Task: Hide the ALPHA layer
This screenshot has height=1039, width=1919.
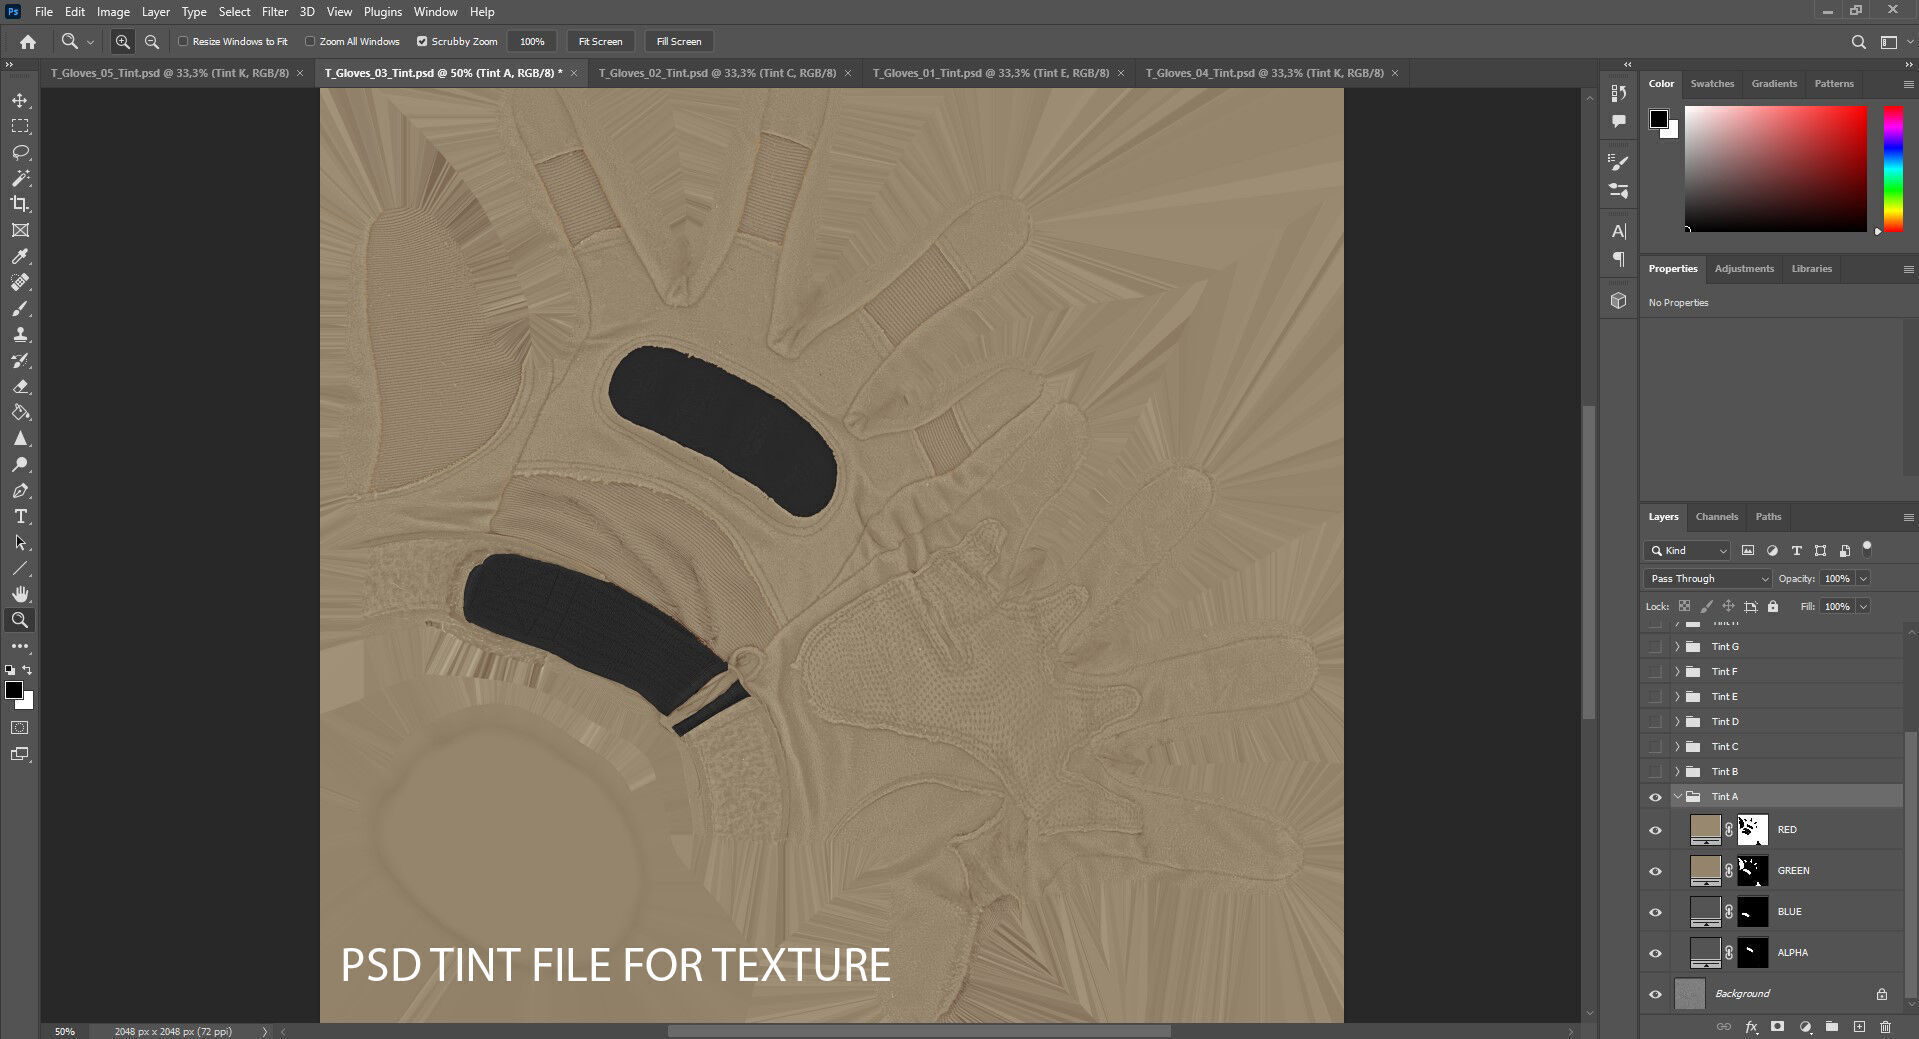Action: coord(1655,953)
